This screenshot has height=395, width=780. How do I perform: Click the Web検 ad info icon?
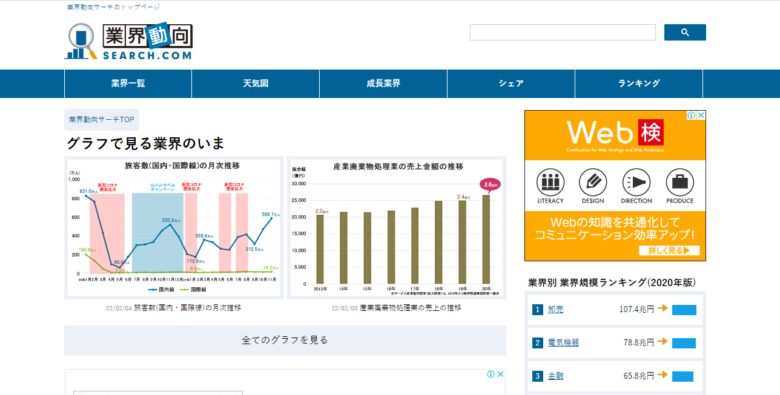click(691, 115)
